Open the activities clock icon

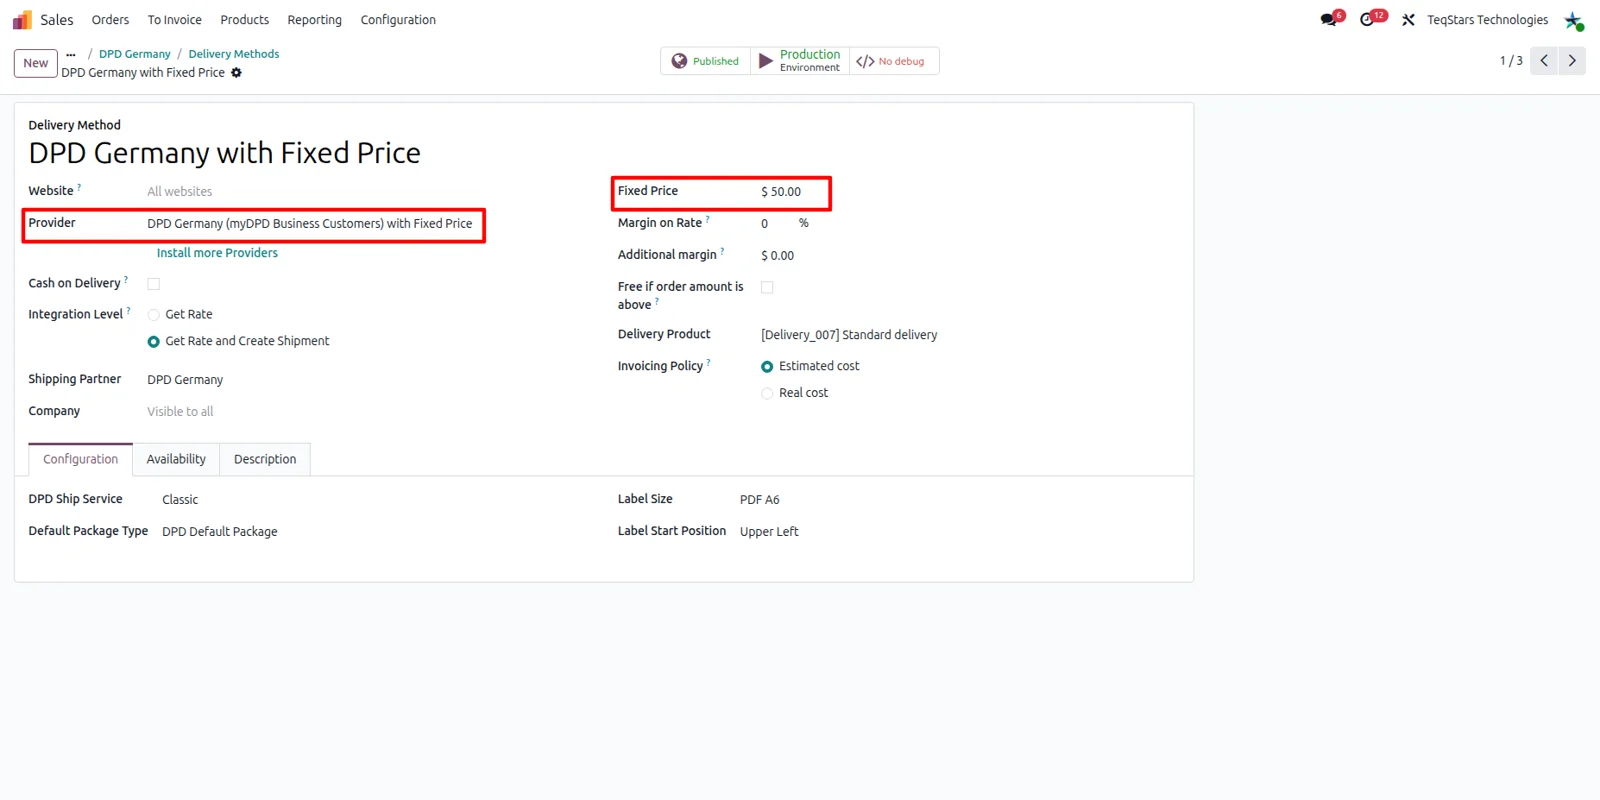pos(1368,20)
